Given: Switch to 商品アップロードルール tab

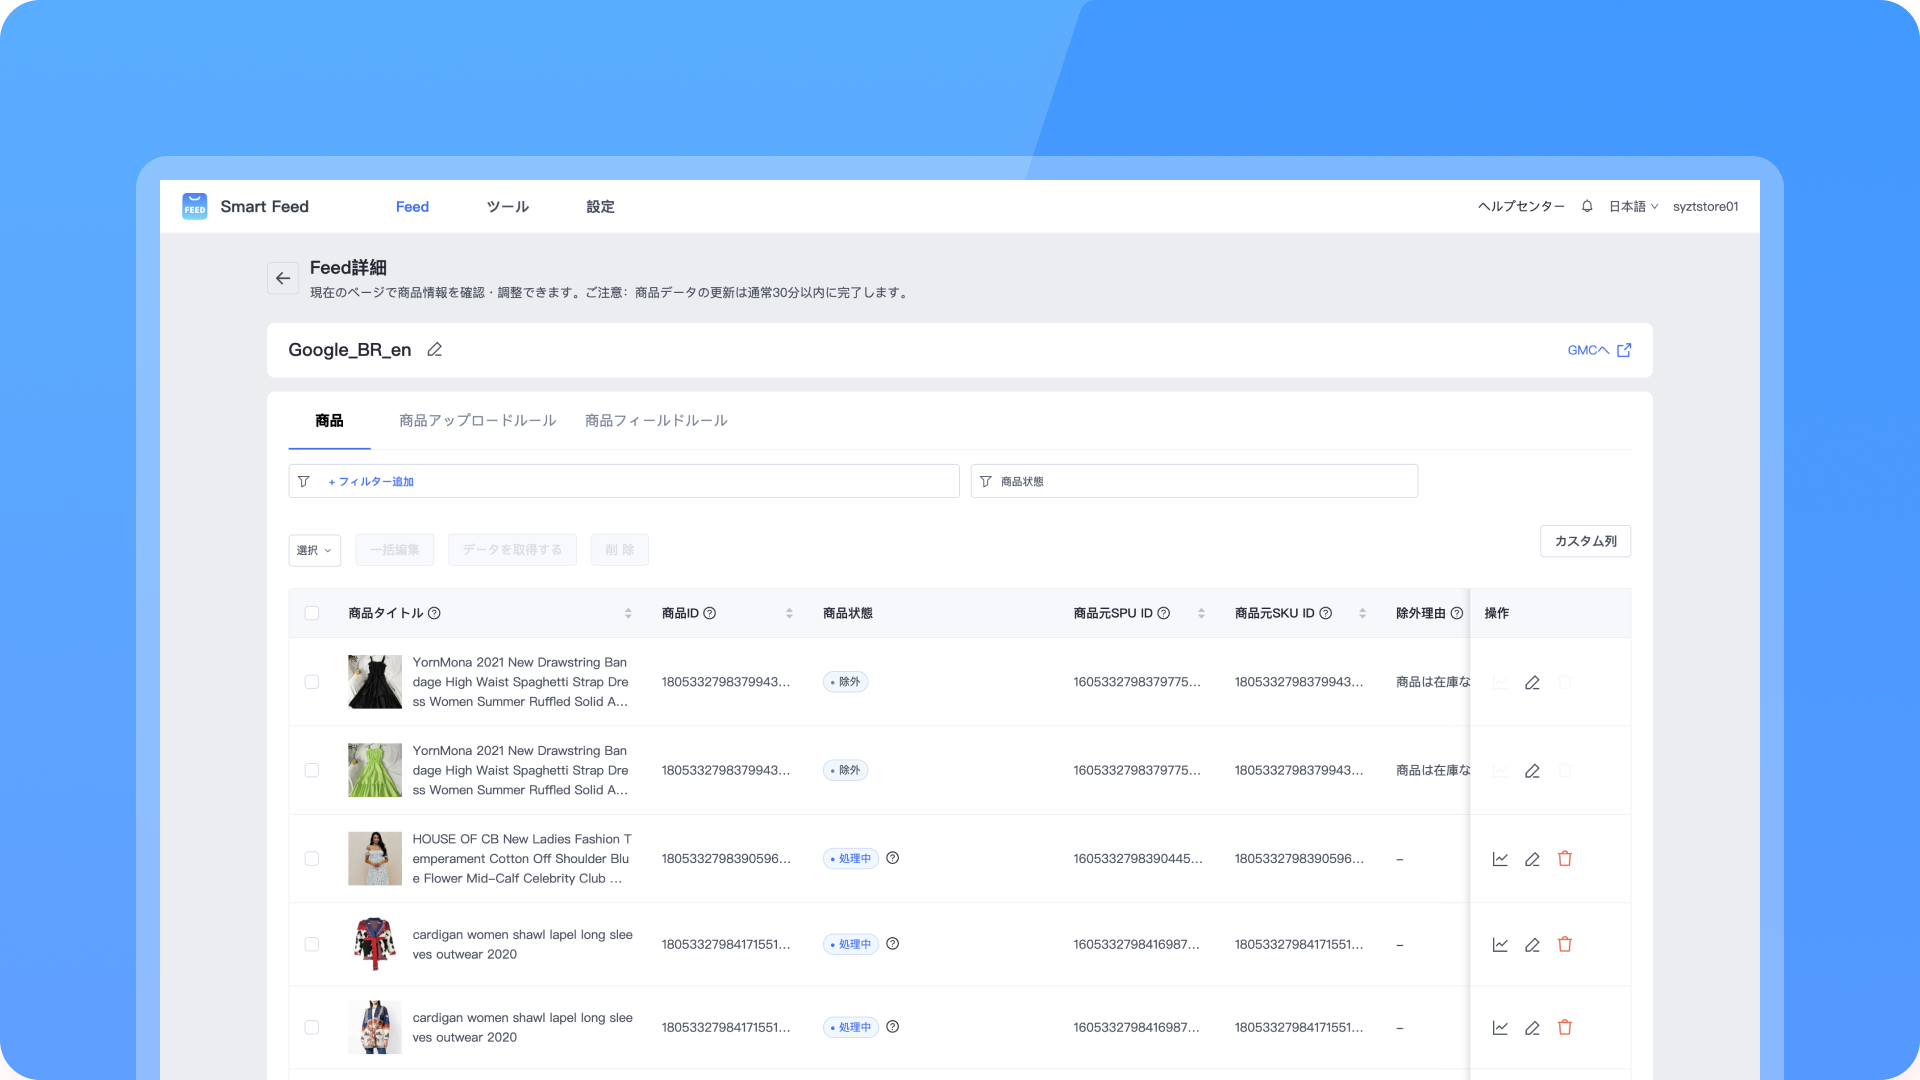Looking at the screenshot, I should pos(477,421).
